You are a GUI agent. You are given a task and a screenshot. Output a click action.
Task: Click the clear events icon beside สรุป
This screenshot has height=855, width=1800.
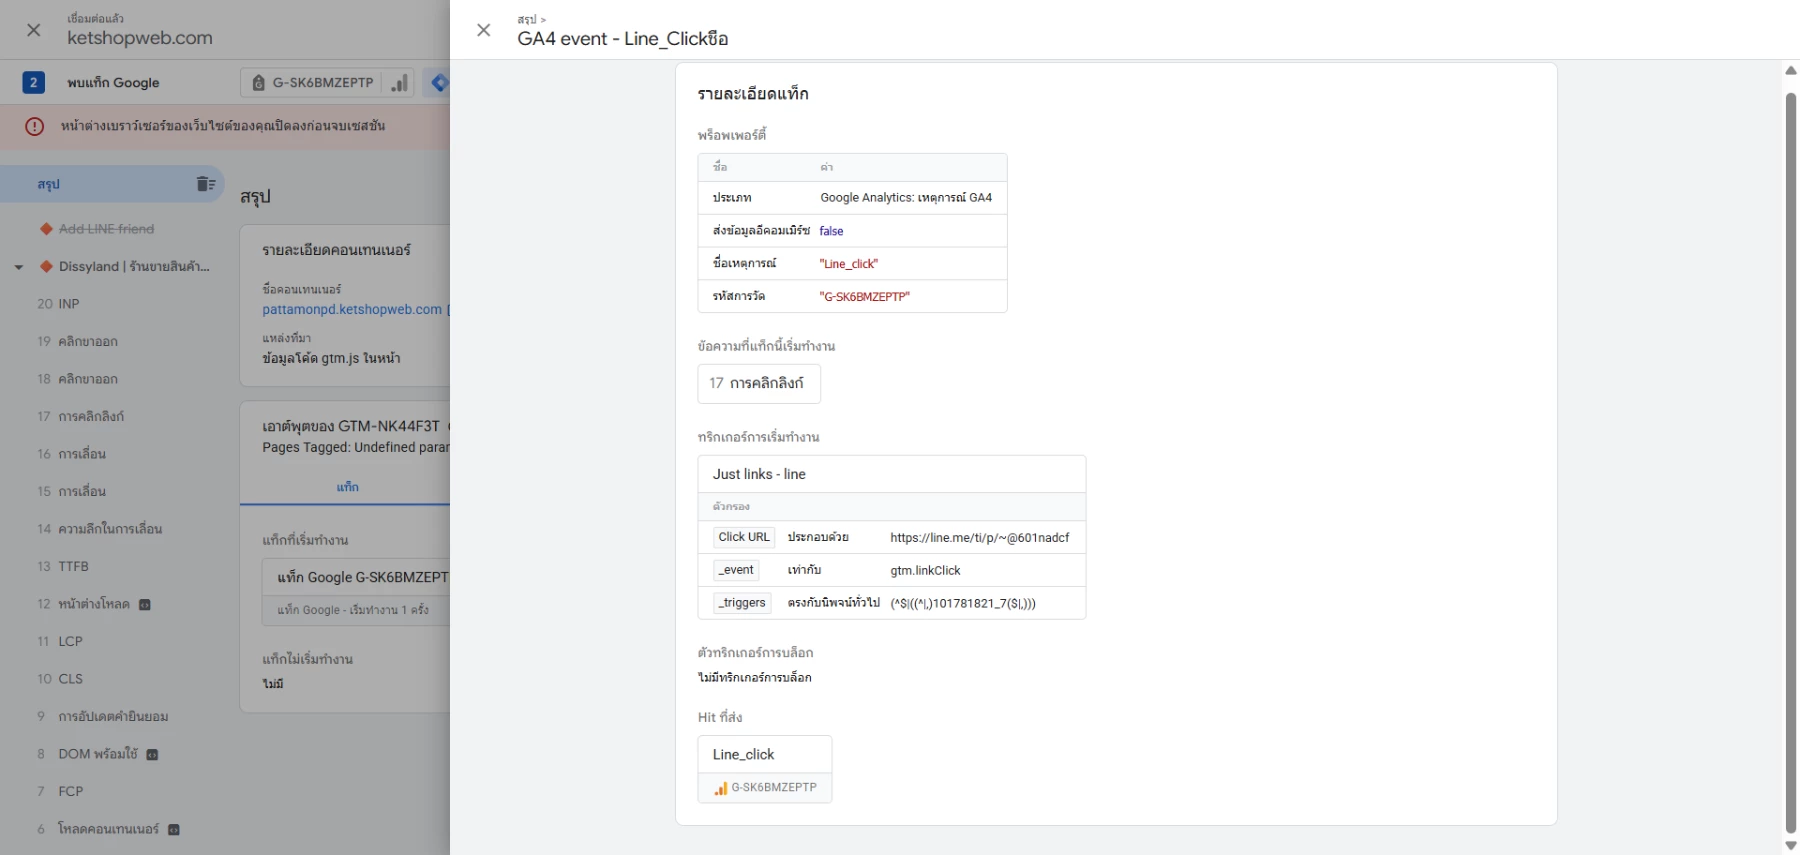pos(205,184)
